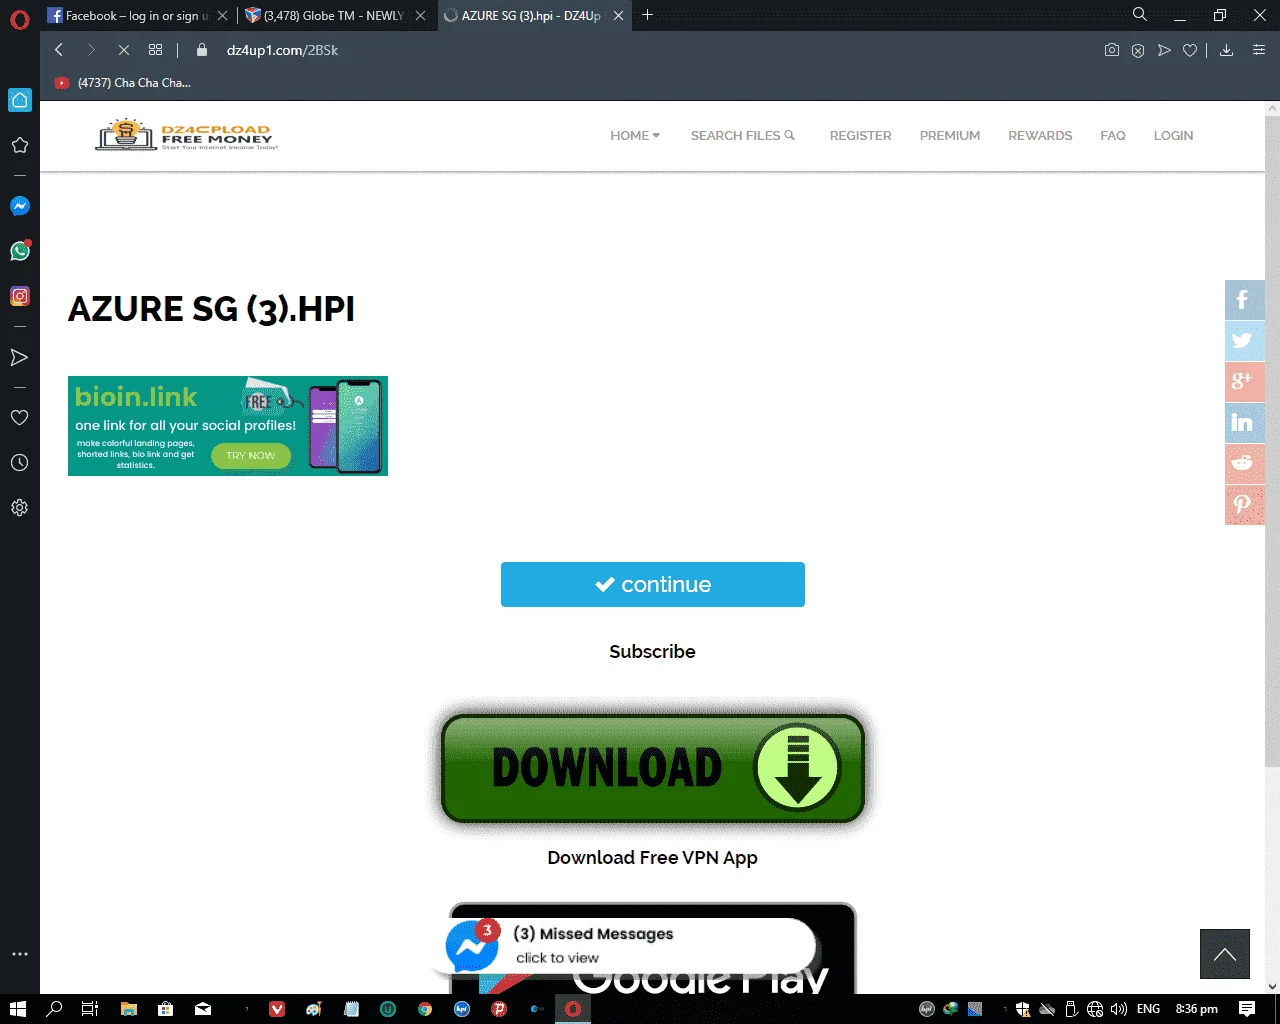Screen dimensions: 1280x1024
Task: Share page on Twitter side button
Action: point(1244,340)
